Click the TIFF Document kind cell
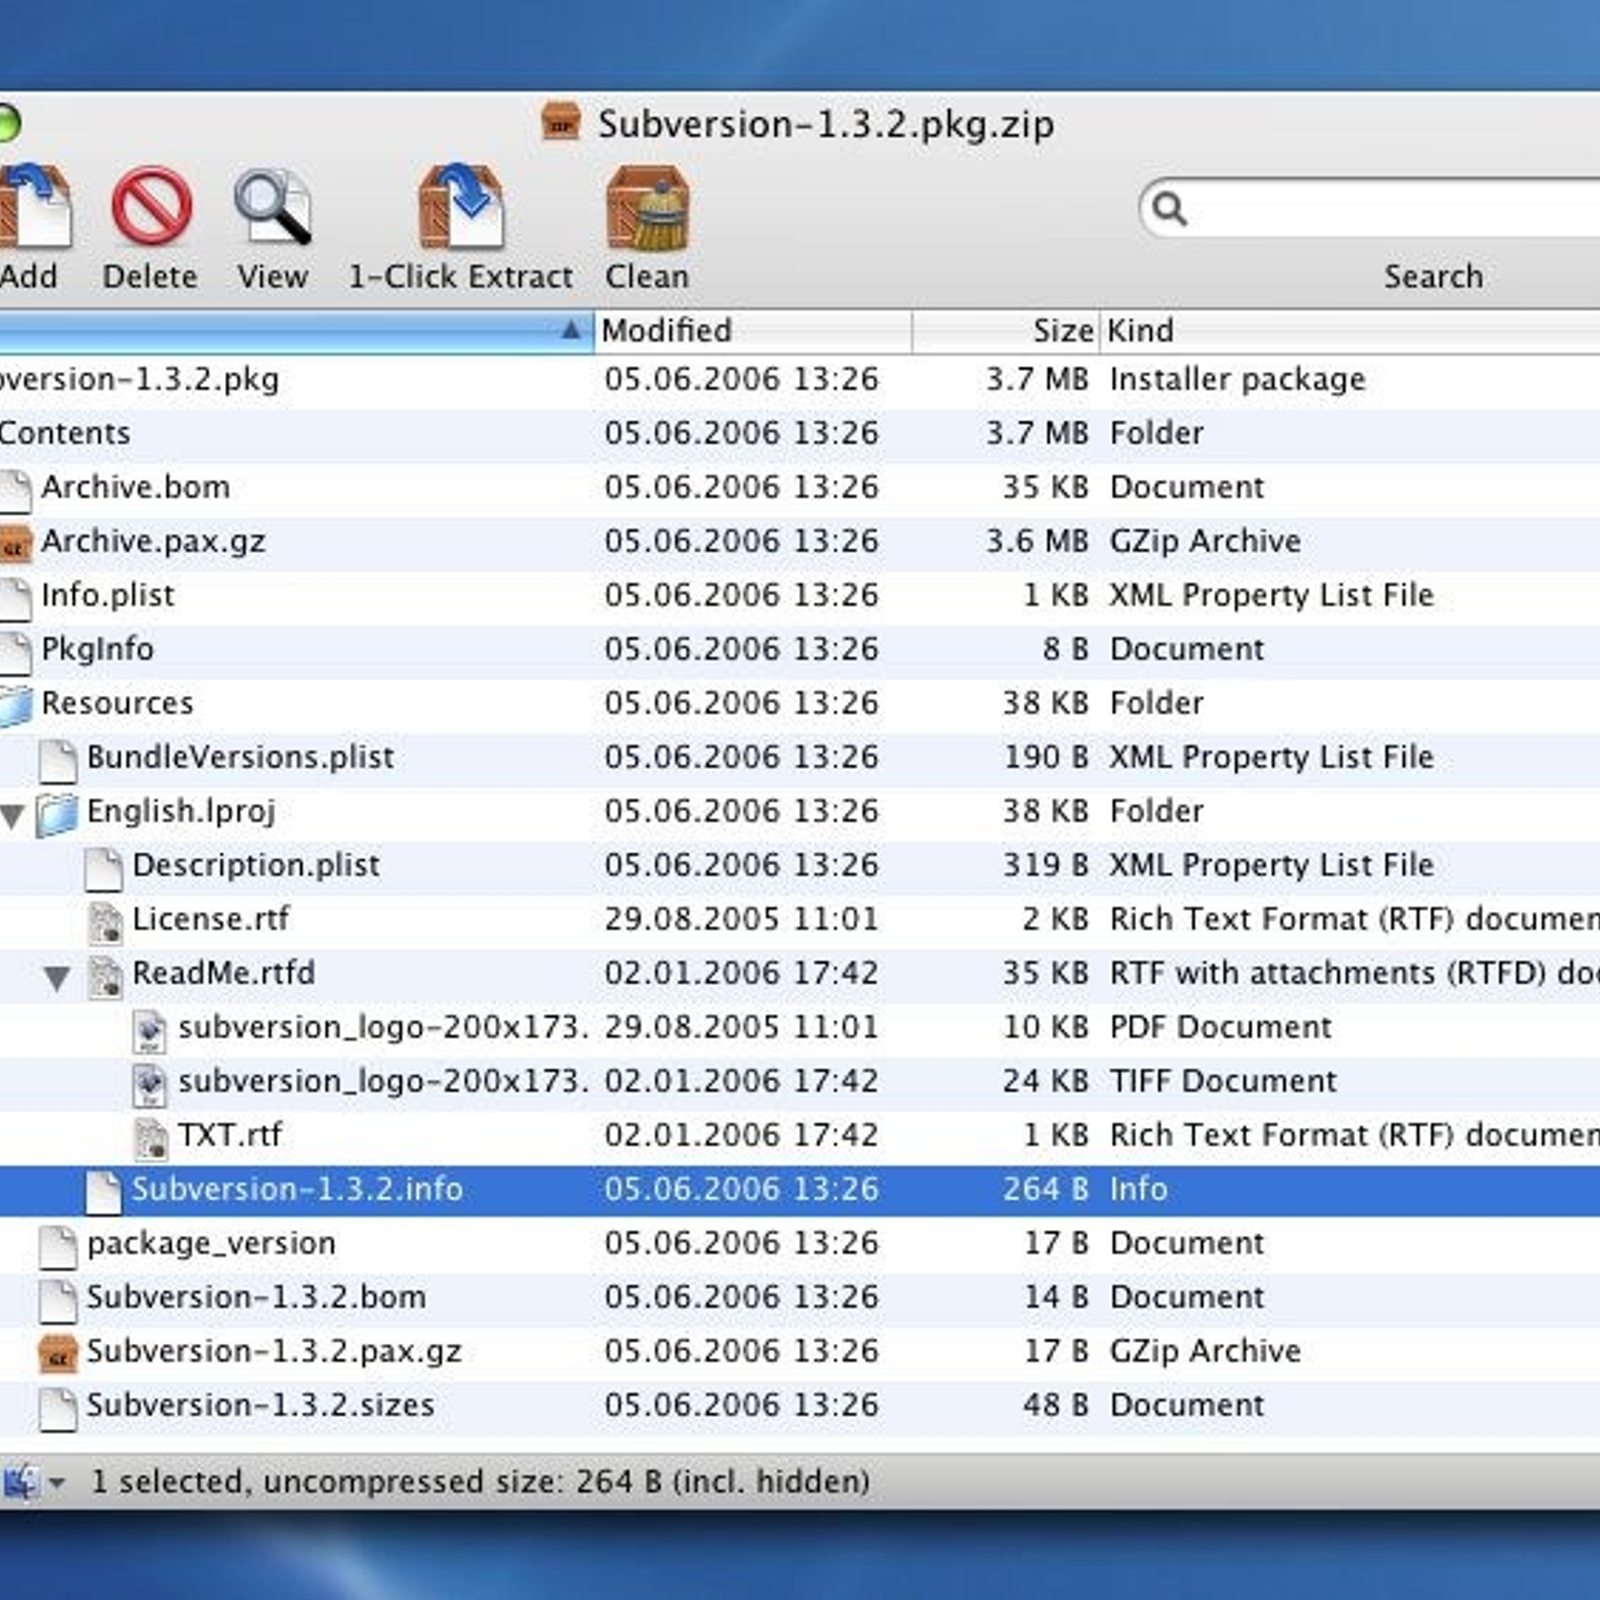Viewport: 1600px width, 1600px height. pyautogui.click(x=1223, y=1081)
